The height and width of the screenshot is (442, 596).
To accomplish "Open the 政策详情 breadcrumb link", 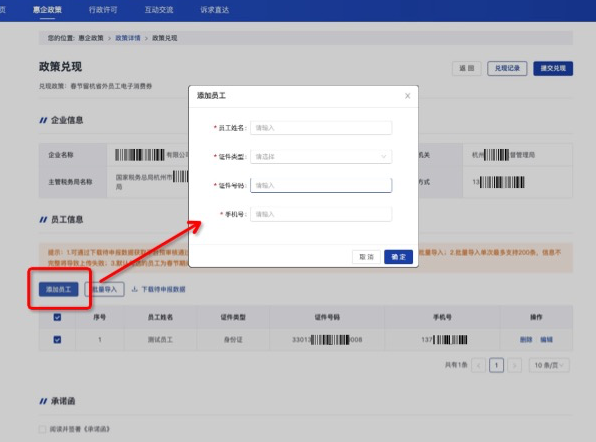I will click(x=128, y=38).
